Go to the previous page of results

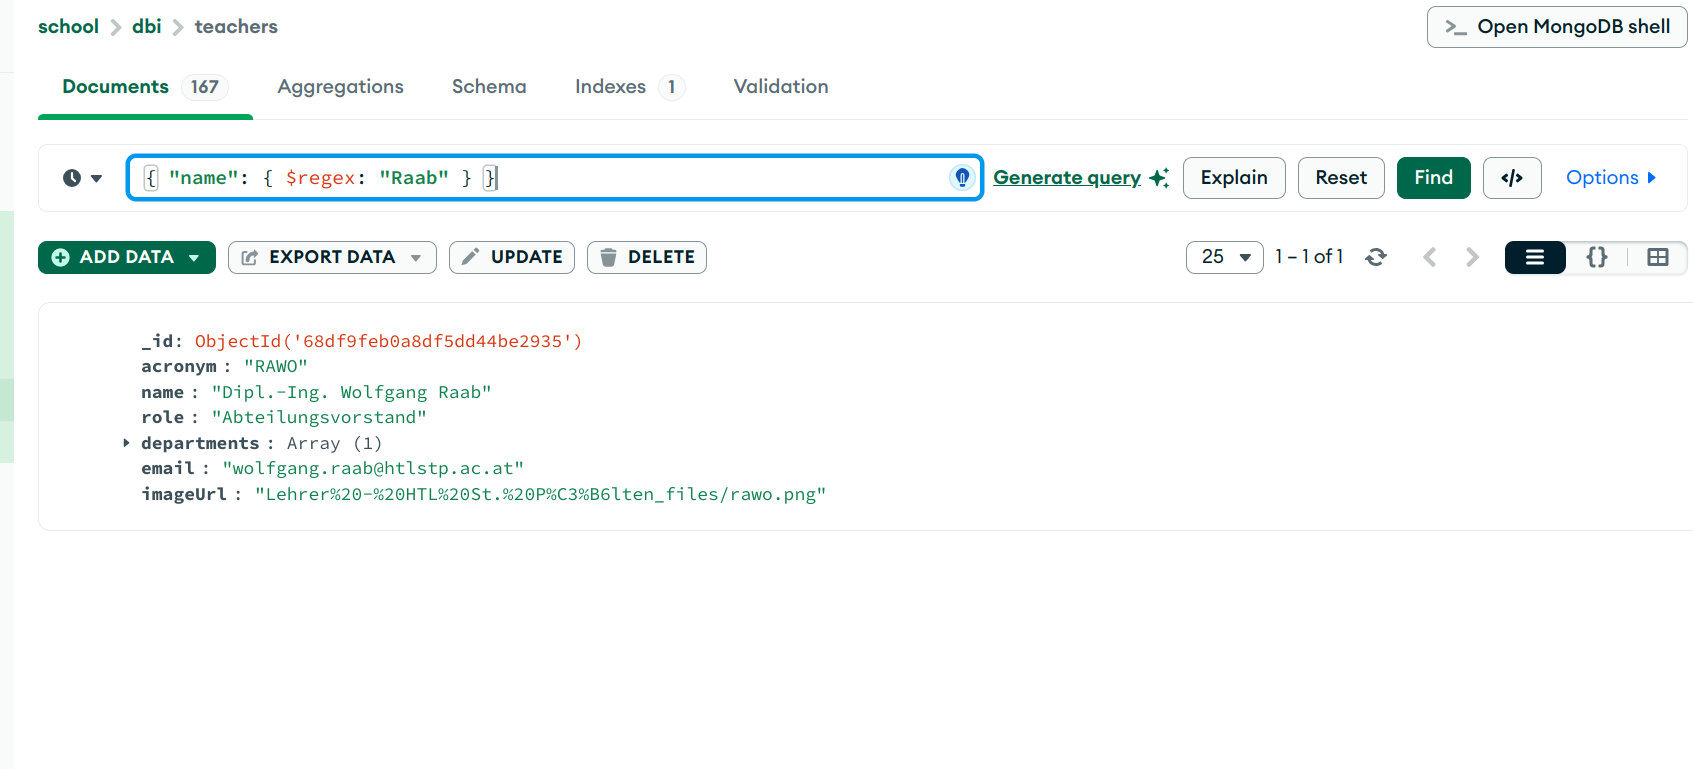[1430, 257]
